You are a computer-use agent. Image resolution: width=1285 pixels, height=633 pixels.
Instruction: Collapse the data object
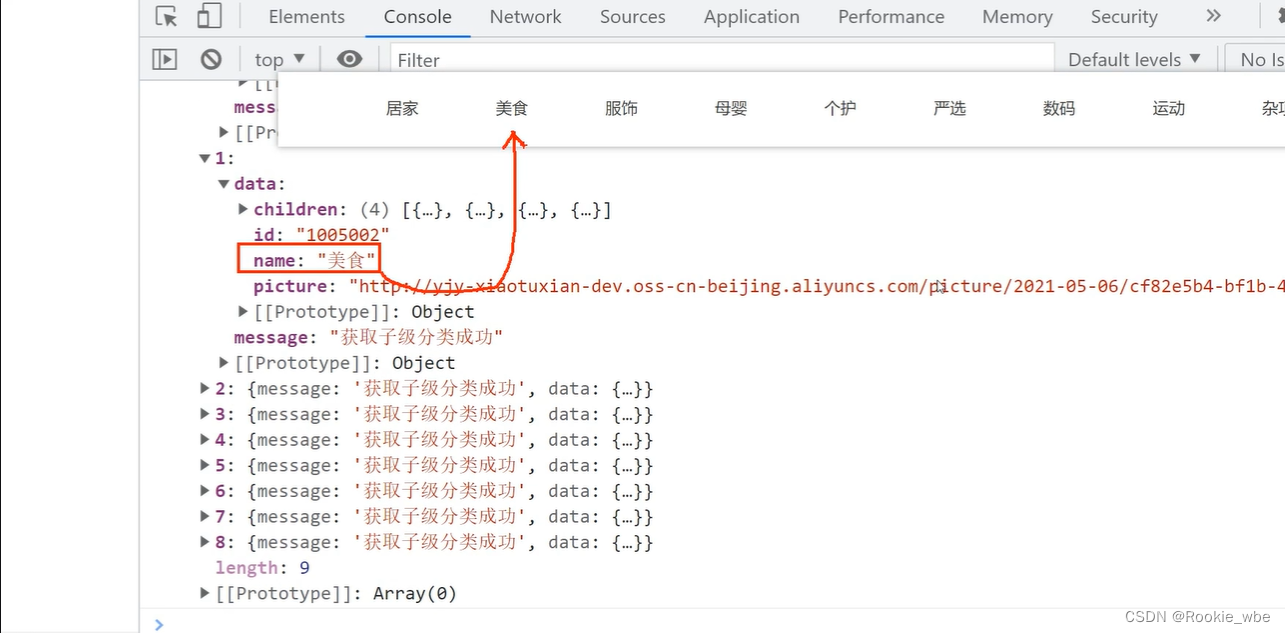224,184
